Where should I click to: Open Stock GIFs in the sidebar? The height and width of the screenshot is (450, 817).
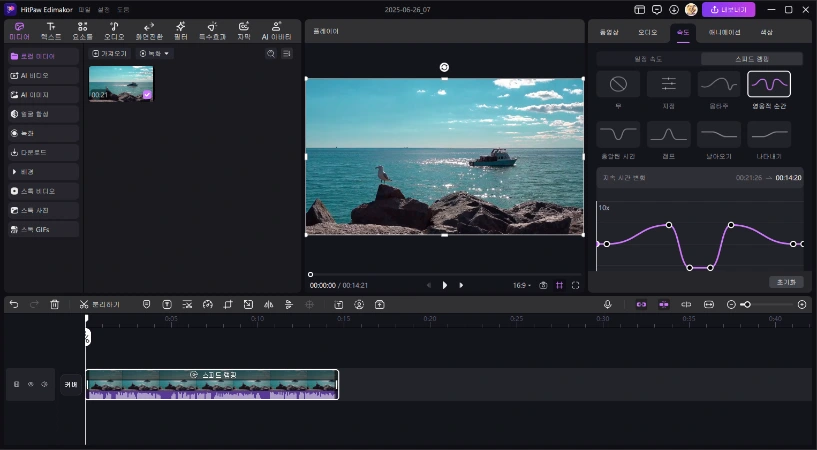pos(43,230)
